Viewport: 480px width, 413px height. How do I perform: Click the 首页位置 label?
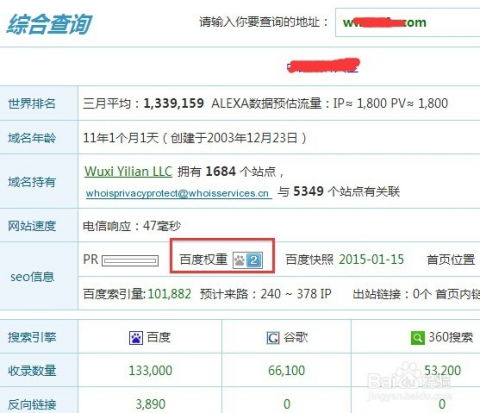coord(451,260)
